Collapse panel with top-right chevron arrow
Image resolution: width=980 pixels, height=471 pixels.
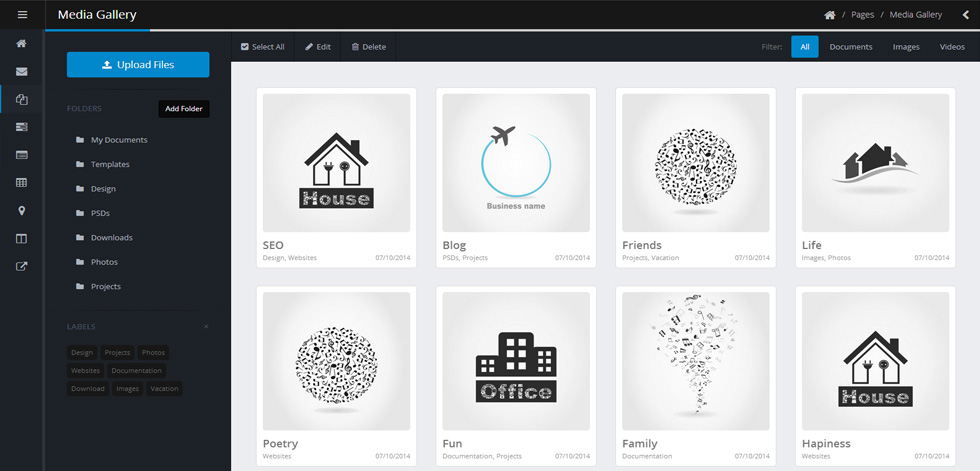point(966,15)
